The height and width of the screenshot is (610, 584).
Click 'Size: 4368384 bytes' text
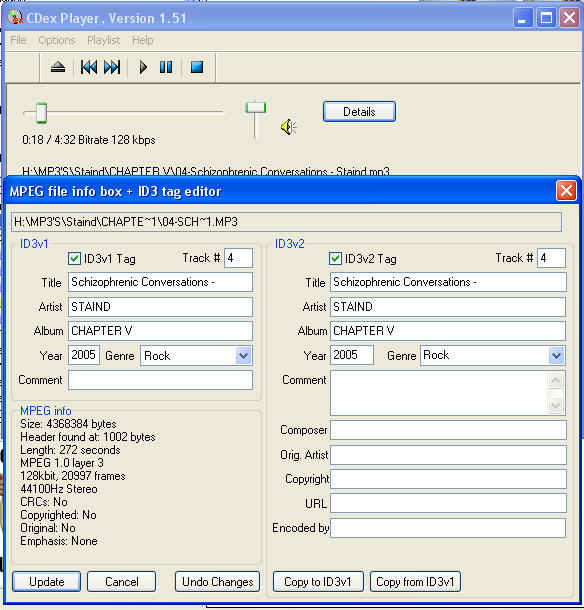point(68,424)
